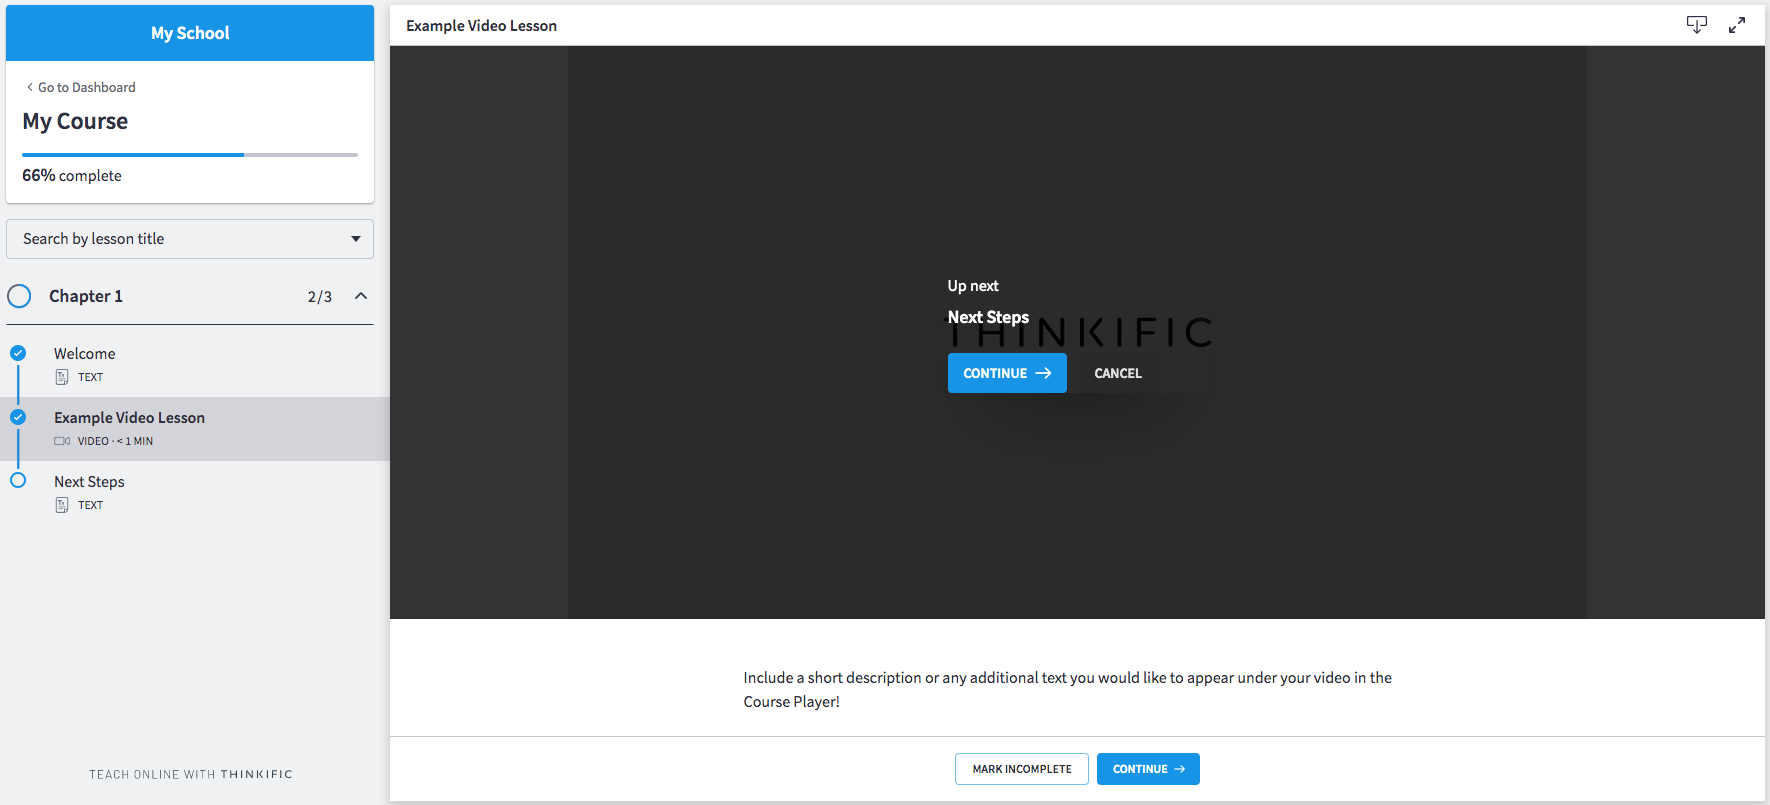Click the Chapter 1 heading
The image size is (1770, 805).
pyautogui.click(x=86, y=296)
